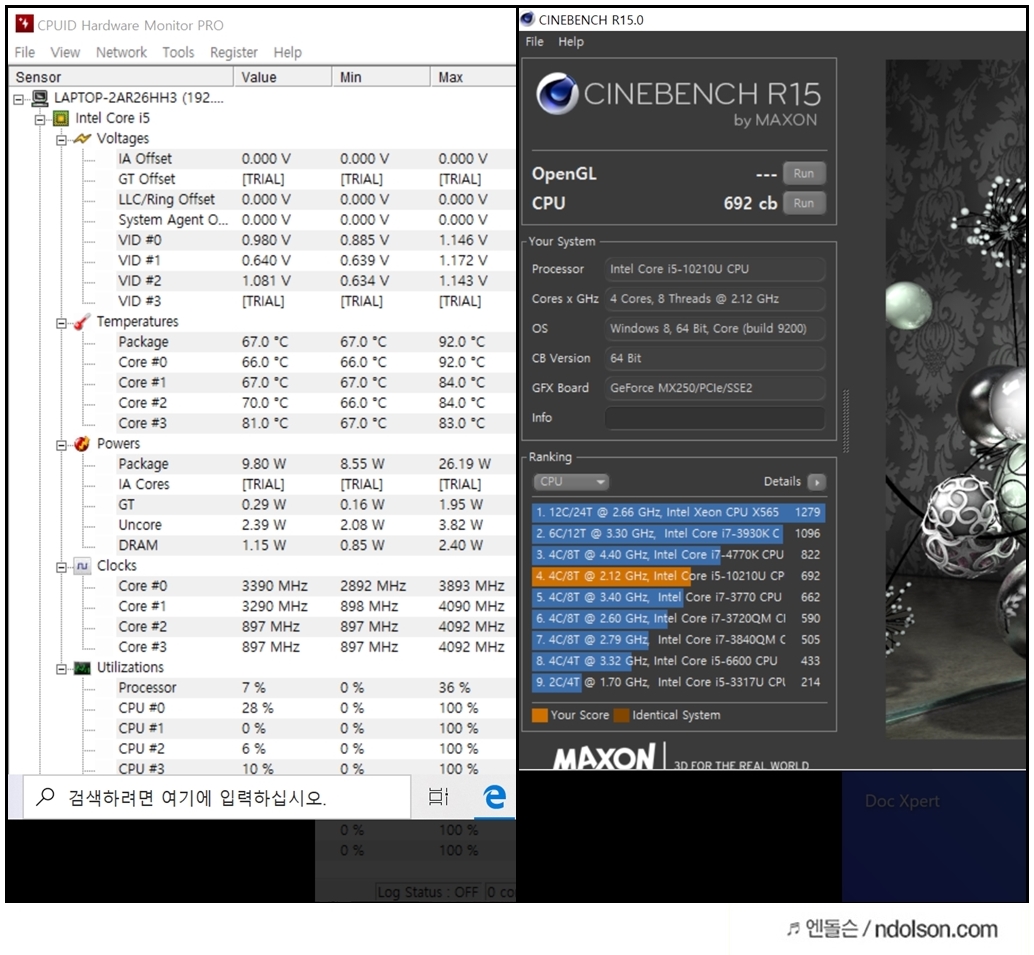This screenshot has width=1034, height=955.
Task: Click the search magnifier icon in taskbar
Action: click(45, 797)
